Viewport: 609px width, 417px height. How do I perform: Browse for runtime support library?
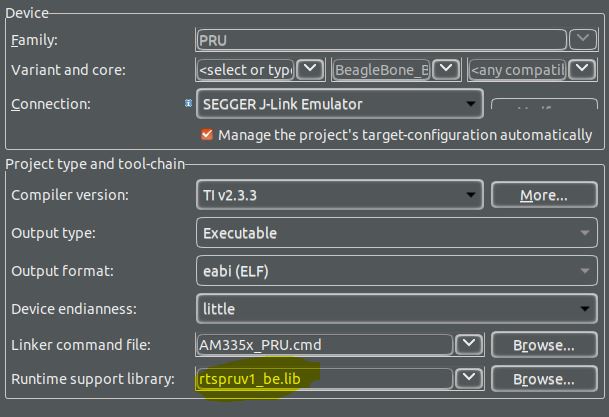pos(544,379)
